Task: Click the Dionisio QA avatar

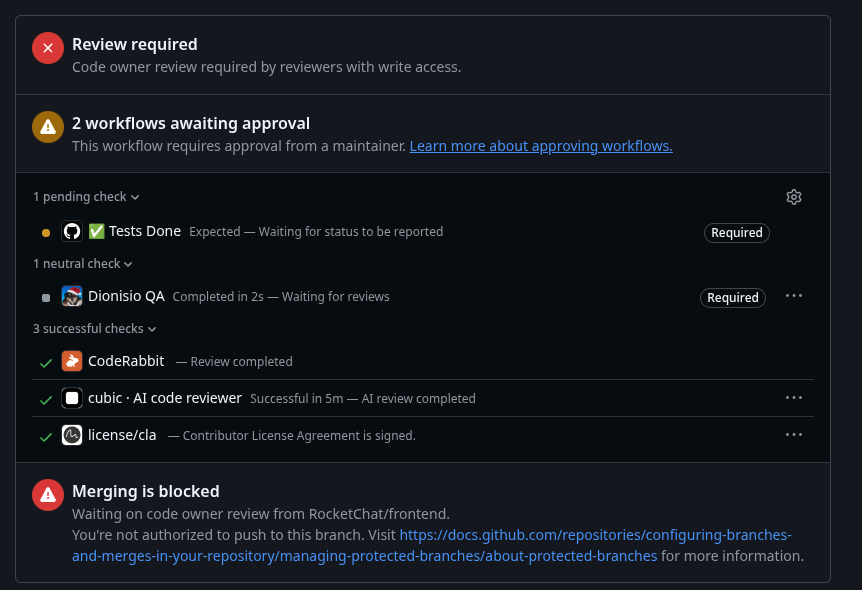Action: (72, 296)
